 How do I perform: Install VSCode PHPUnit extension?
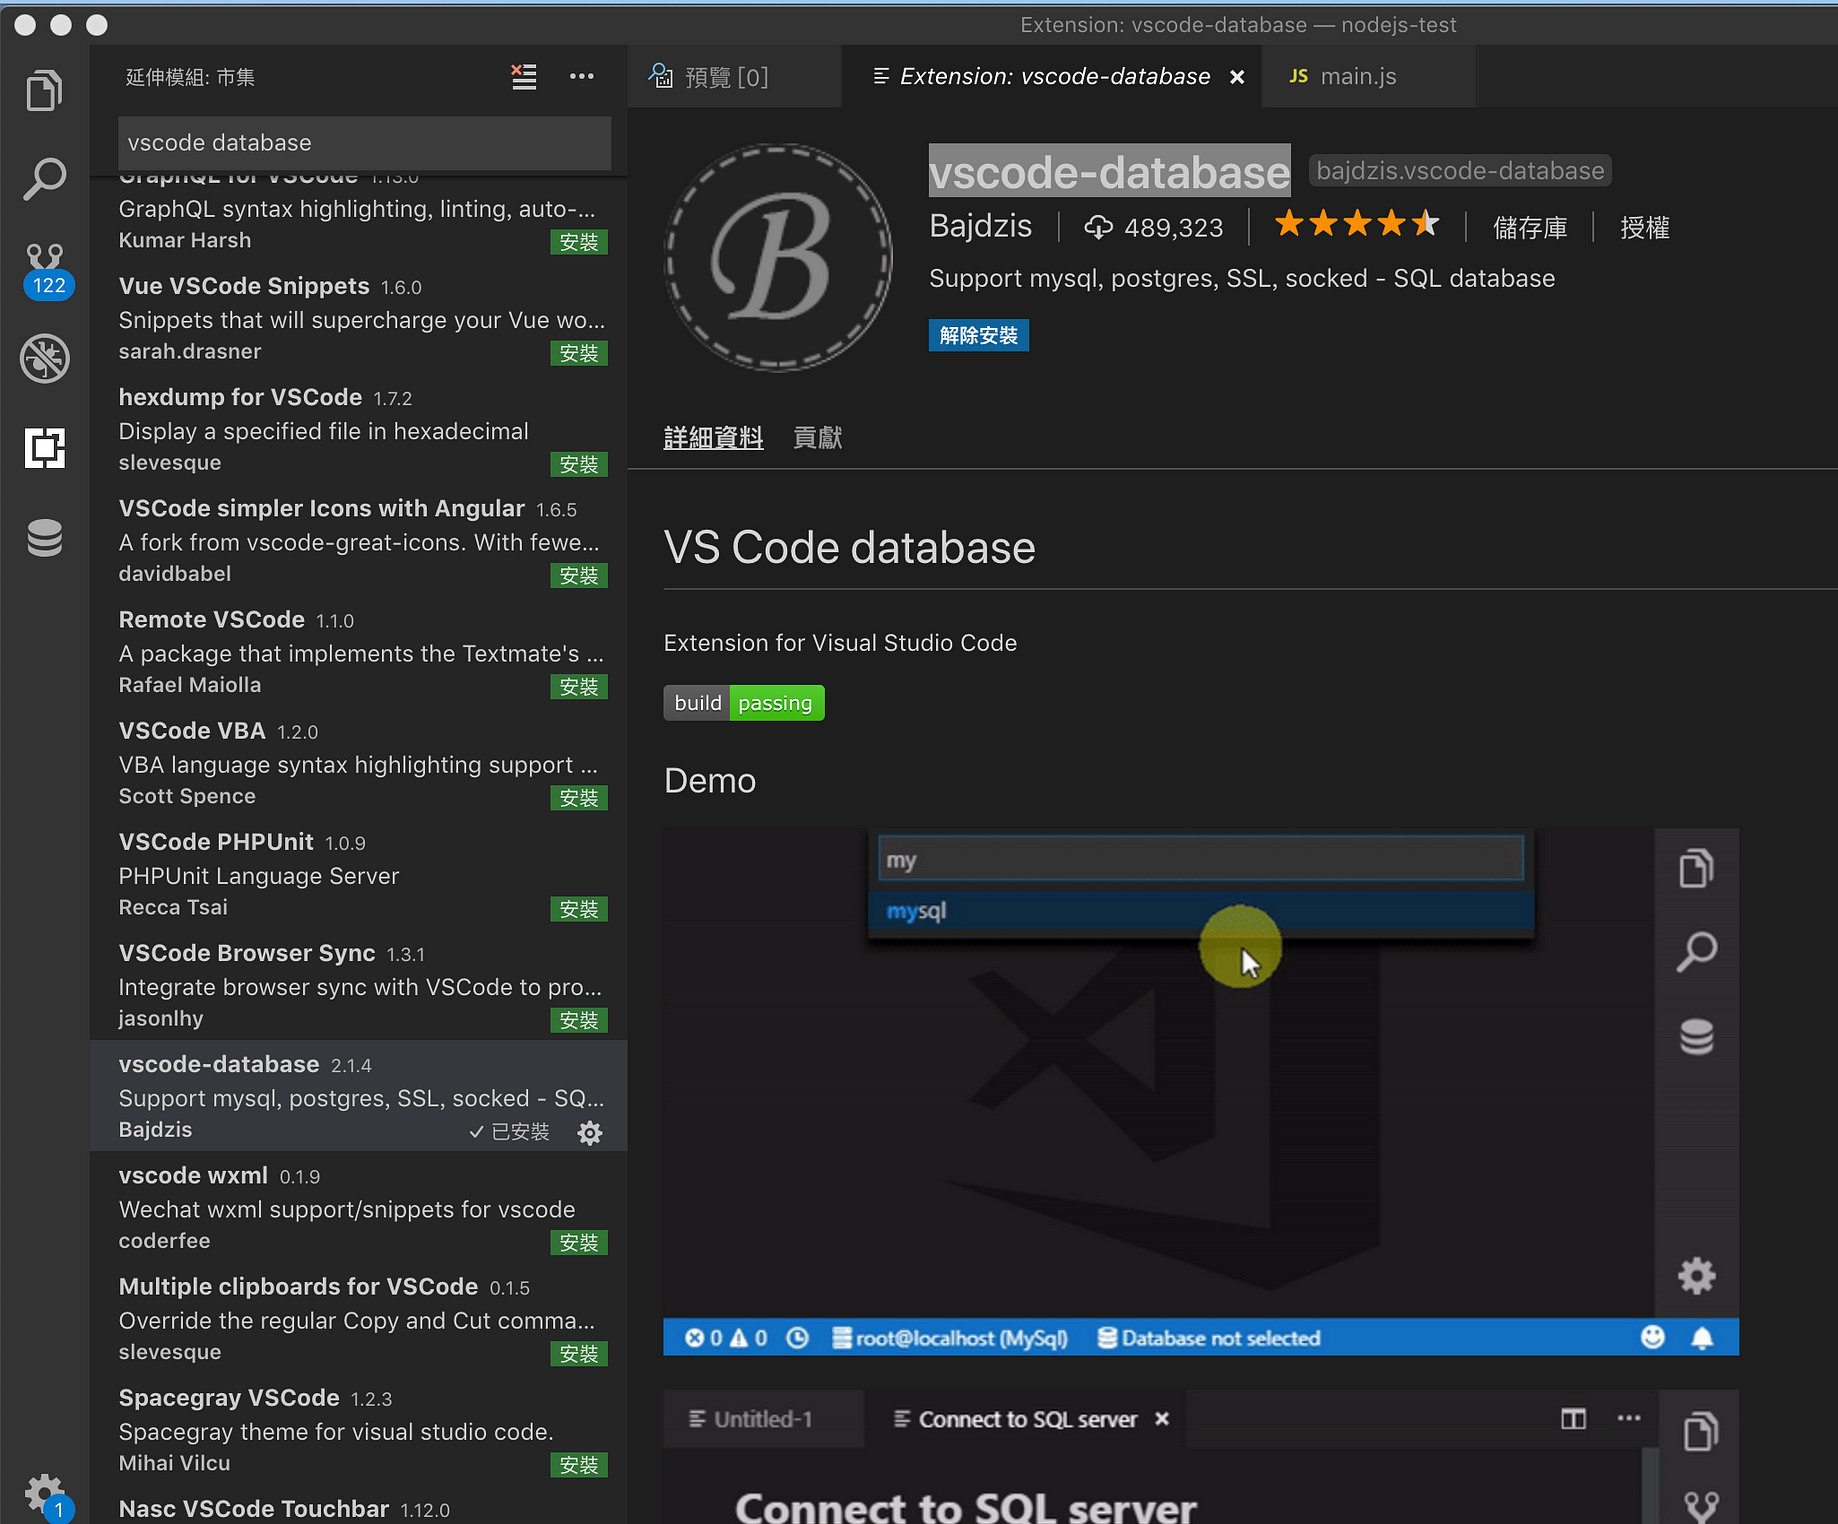[579, 908]
